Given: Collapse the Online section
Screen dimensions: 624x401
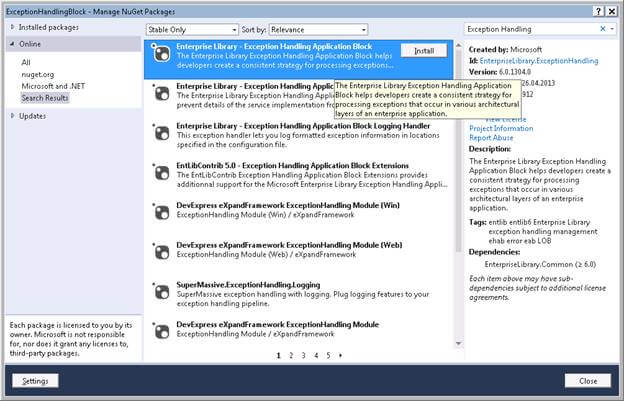Looking at the screenshot, I should coord(12,44).
